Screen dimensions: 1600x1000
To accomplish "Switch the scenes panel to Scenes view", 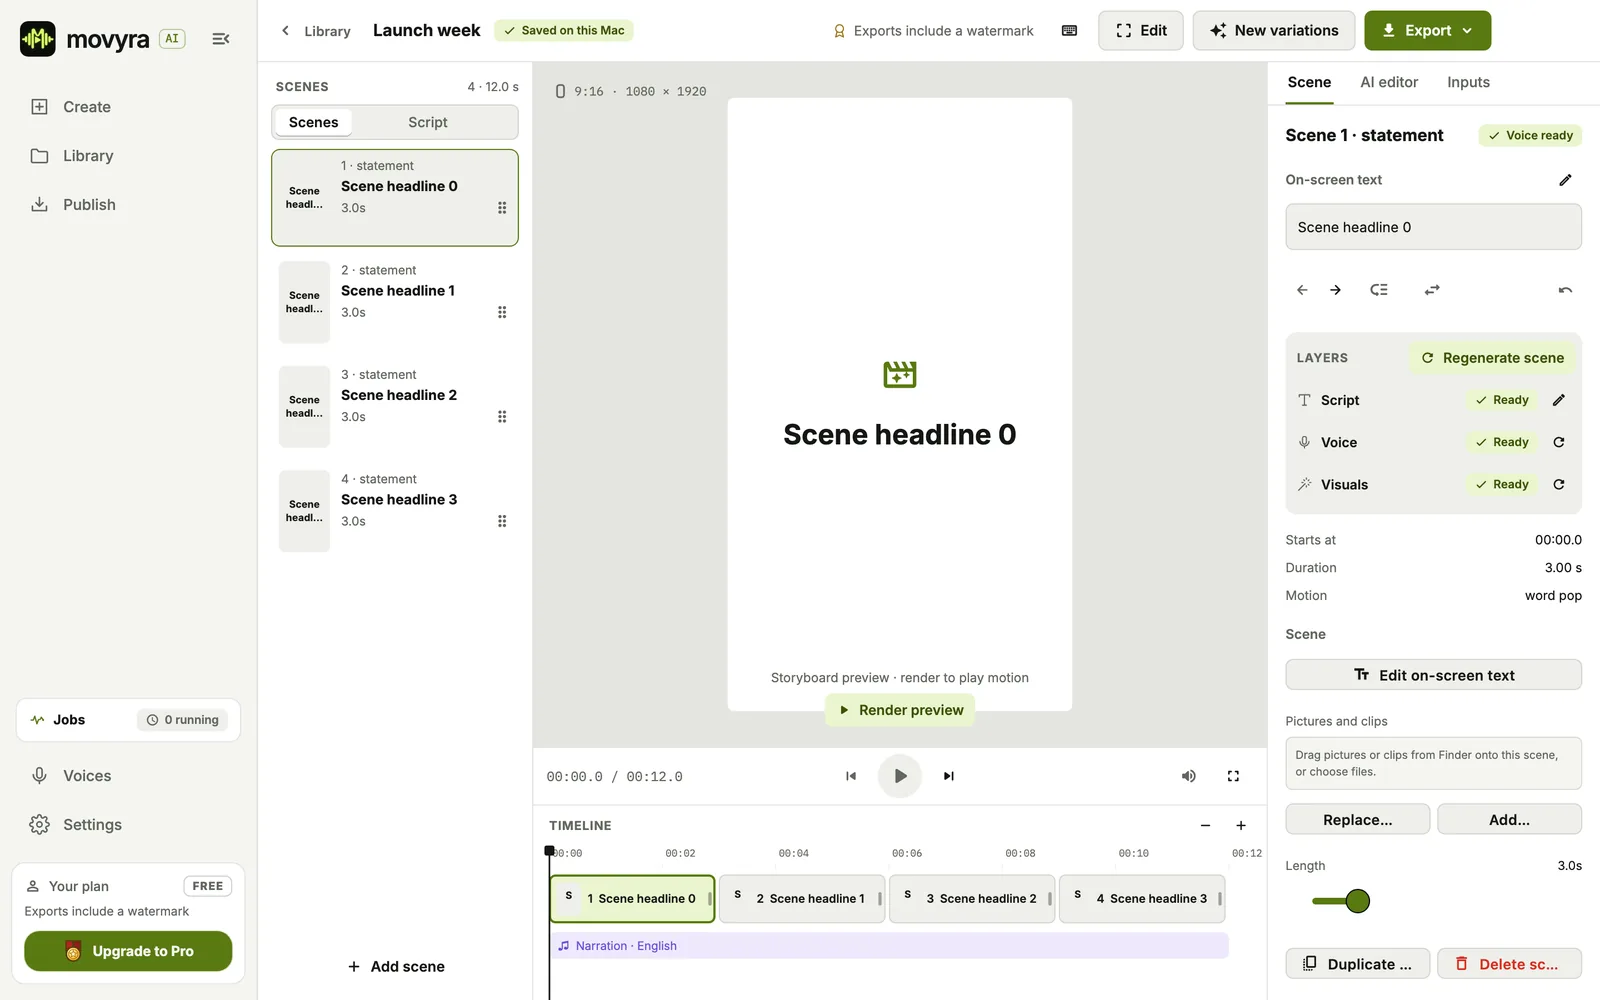I will click(x=313, y=122).
